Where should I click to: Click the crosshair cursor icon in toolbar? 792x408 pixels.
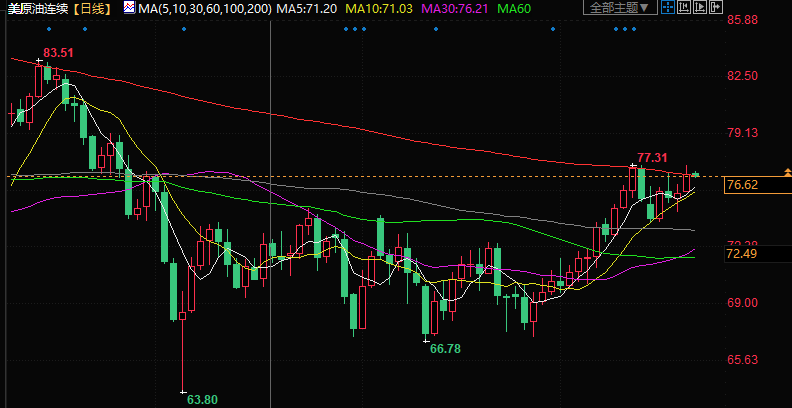[670, 8]
